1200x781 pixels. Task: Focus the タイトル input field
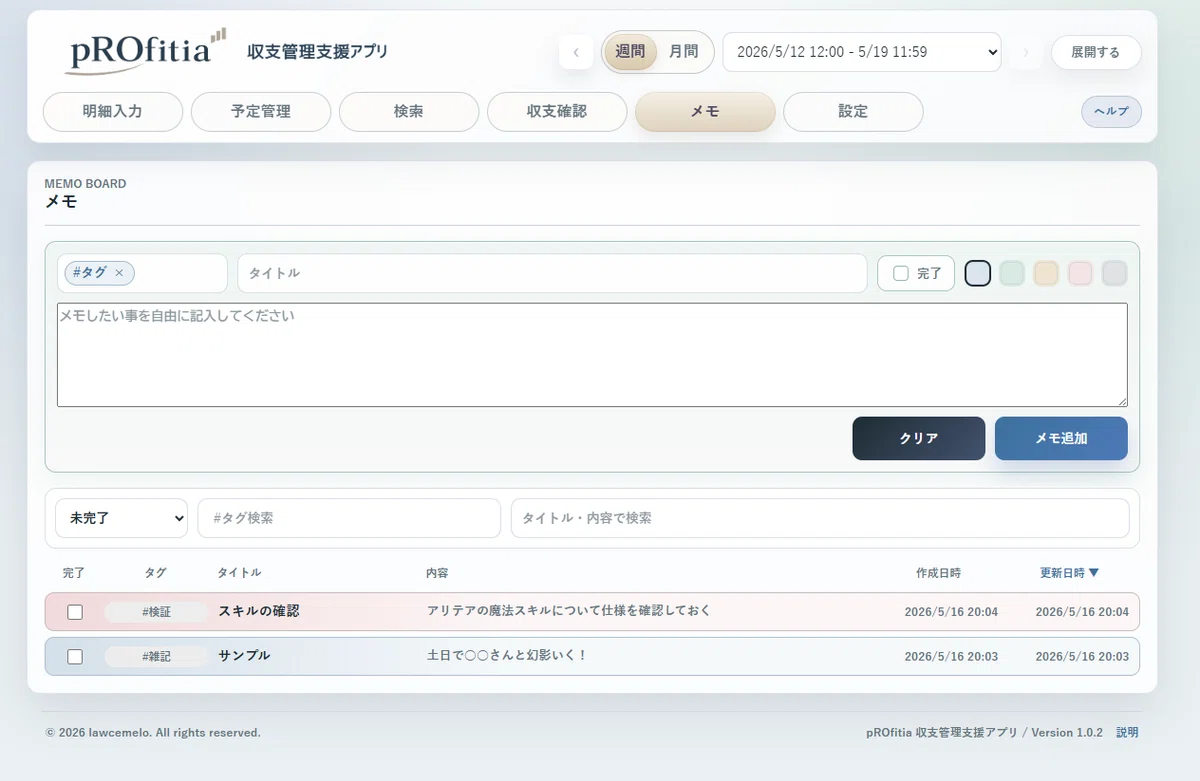pos(552,273)
